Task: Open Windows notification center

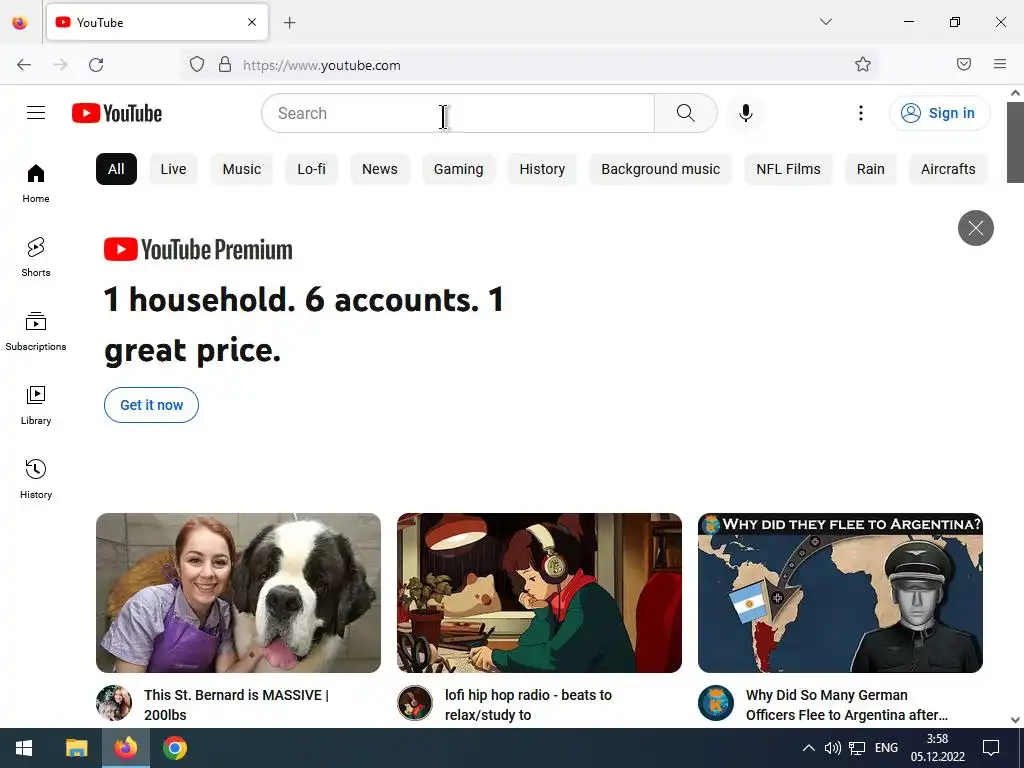Action: 991,748
